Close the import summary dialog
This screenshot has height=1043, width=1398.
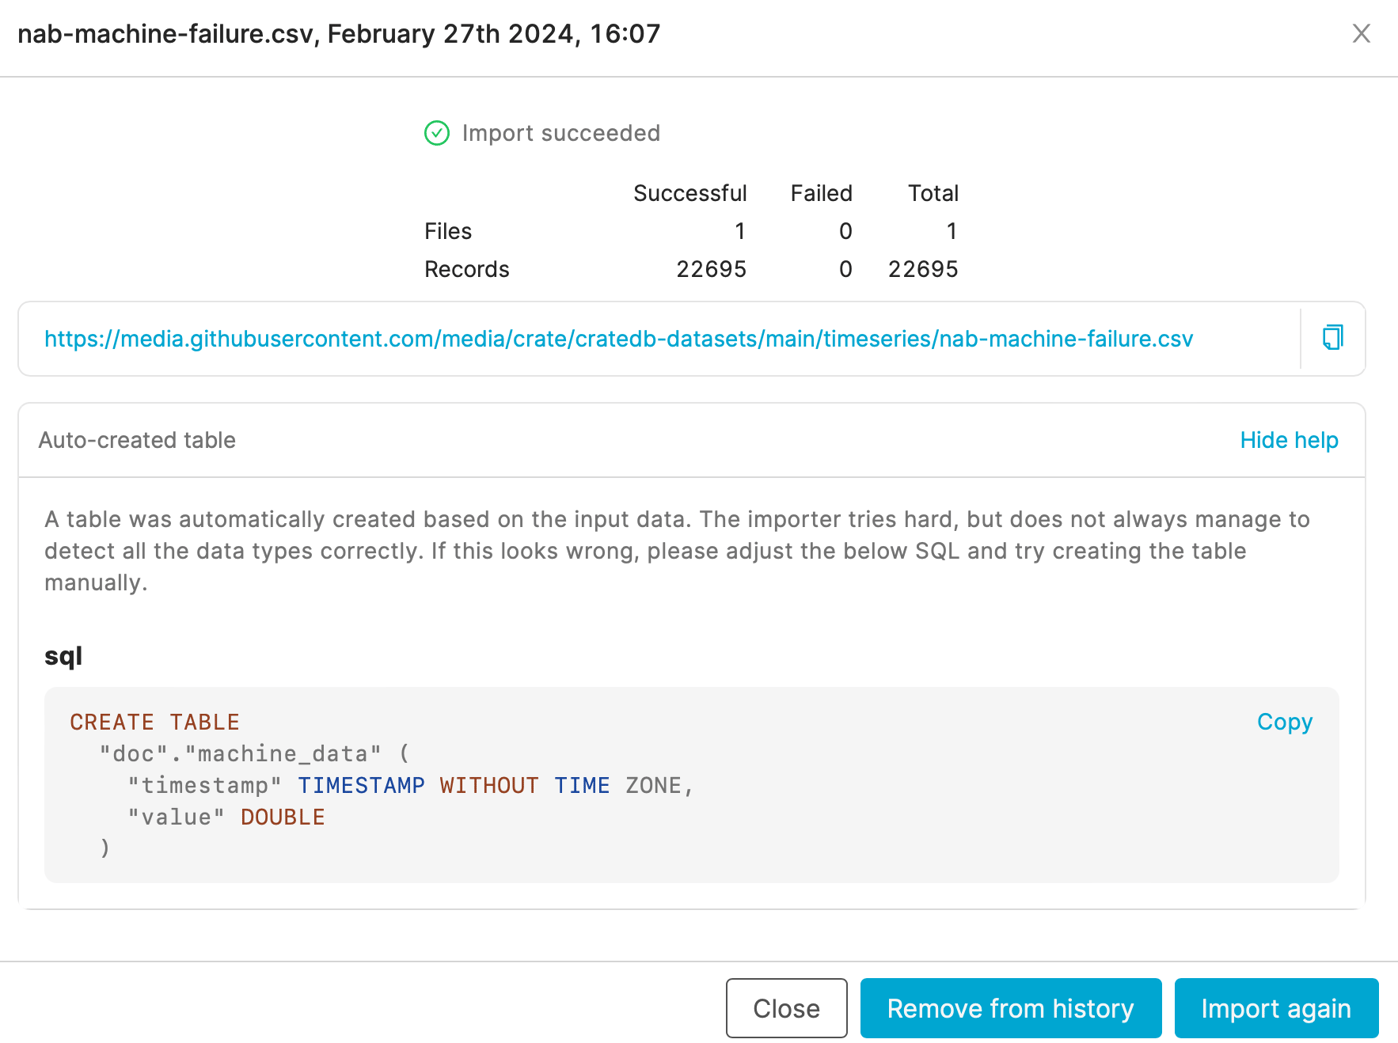[x=786, y=1008]
